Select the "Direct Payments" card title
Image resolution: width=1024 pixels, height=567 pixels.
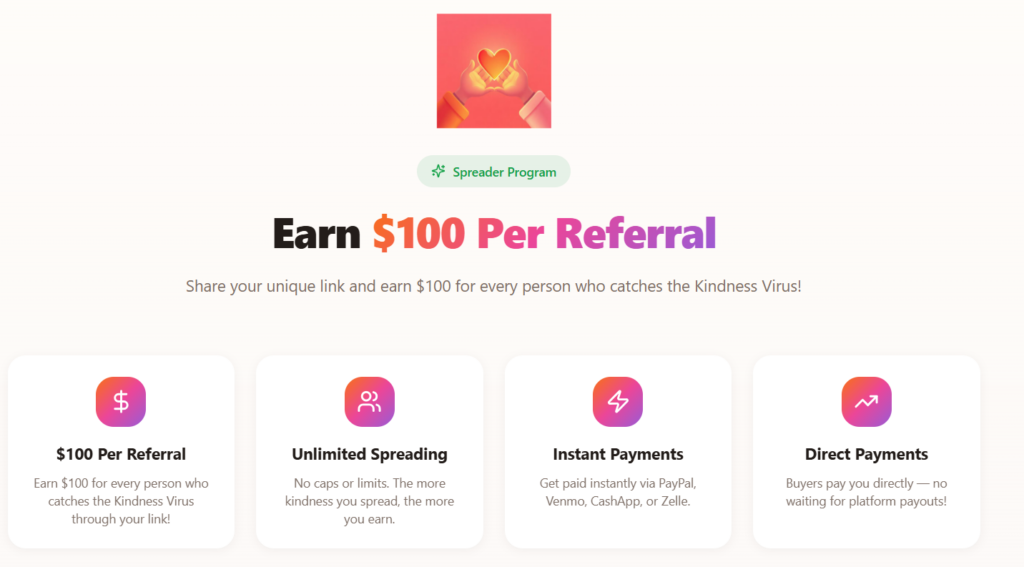coord(866,454)
